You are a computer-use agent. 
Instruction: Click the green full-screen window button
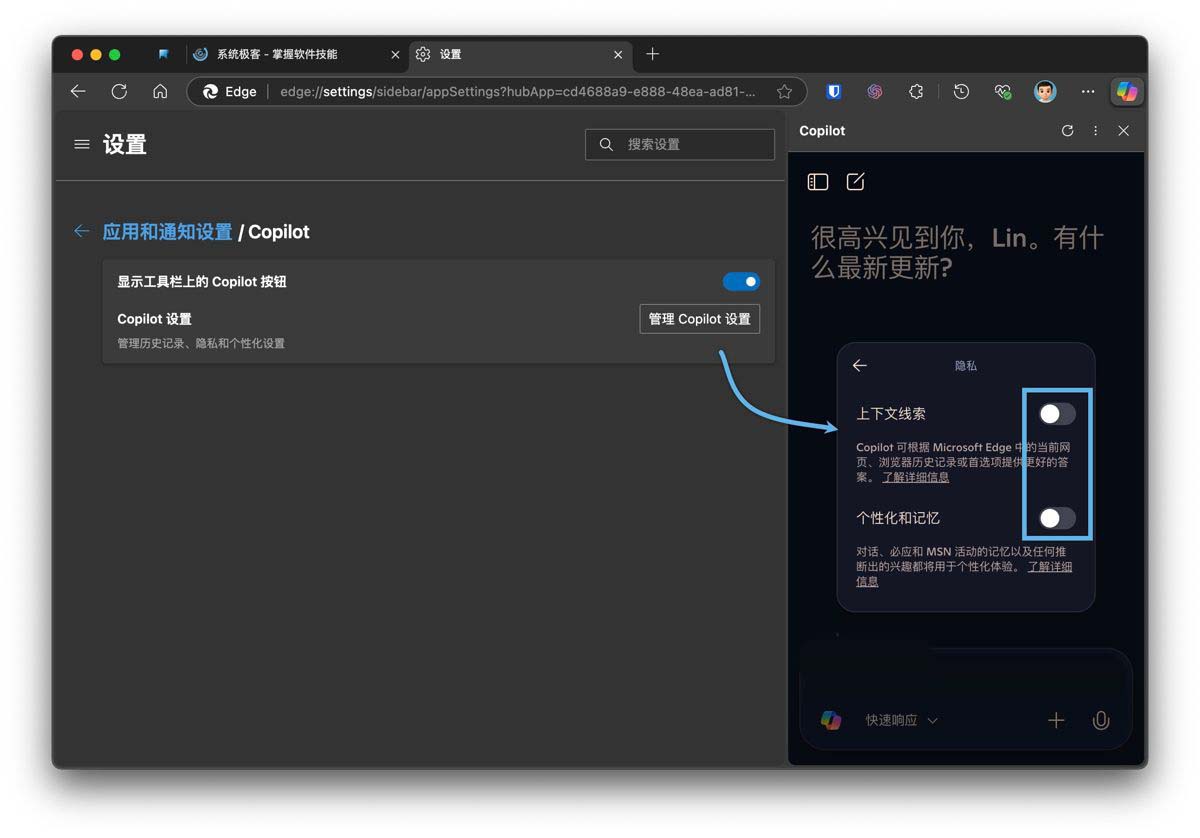(115, 54)
